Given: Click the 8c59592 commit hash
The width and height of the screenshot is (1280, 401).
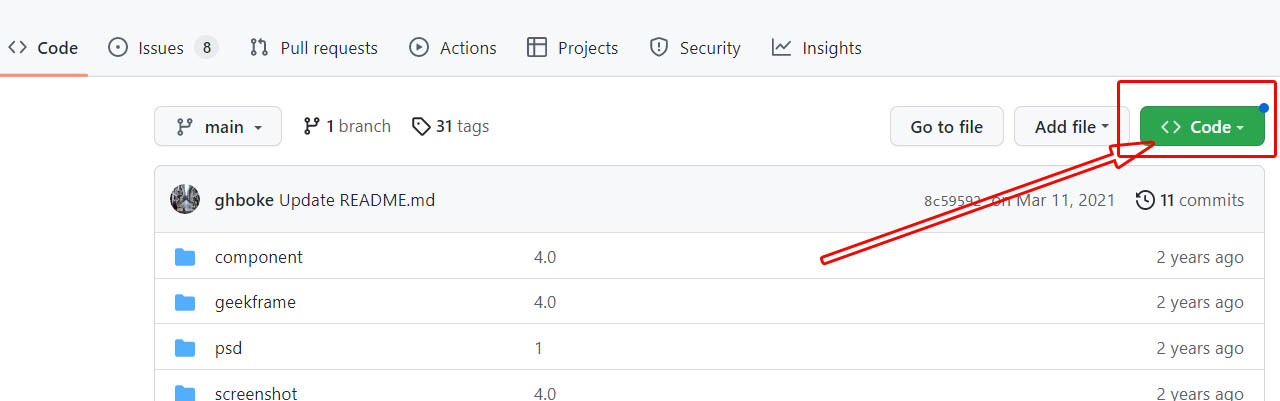Looking at the screenshot, I should [953, 200].
